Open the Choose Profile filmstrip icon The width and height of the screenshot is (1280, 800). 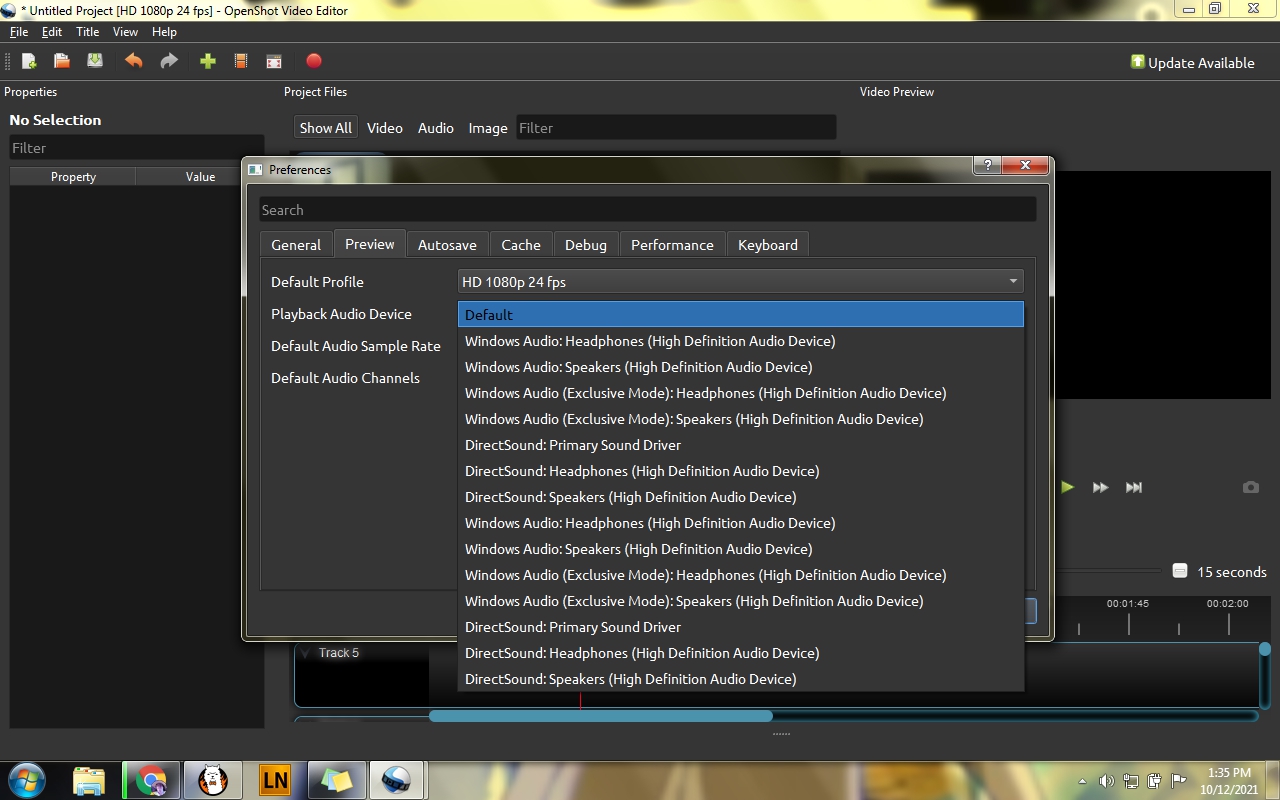240,61
